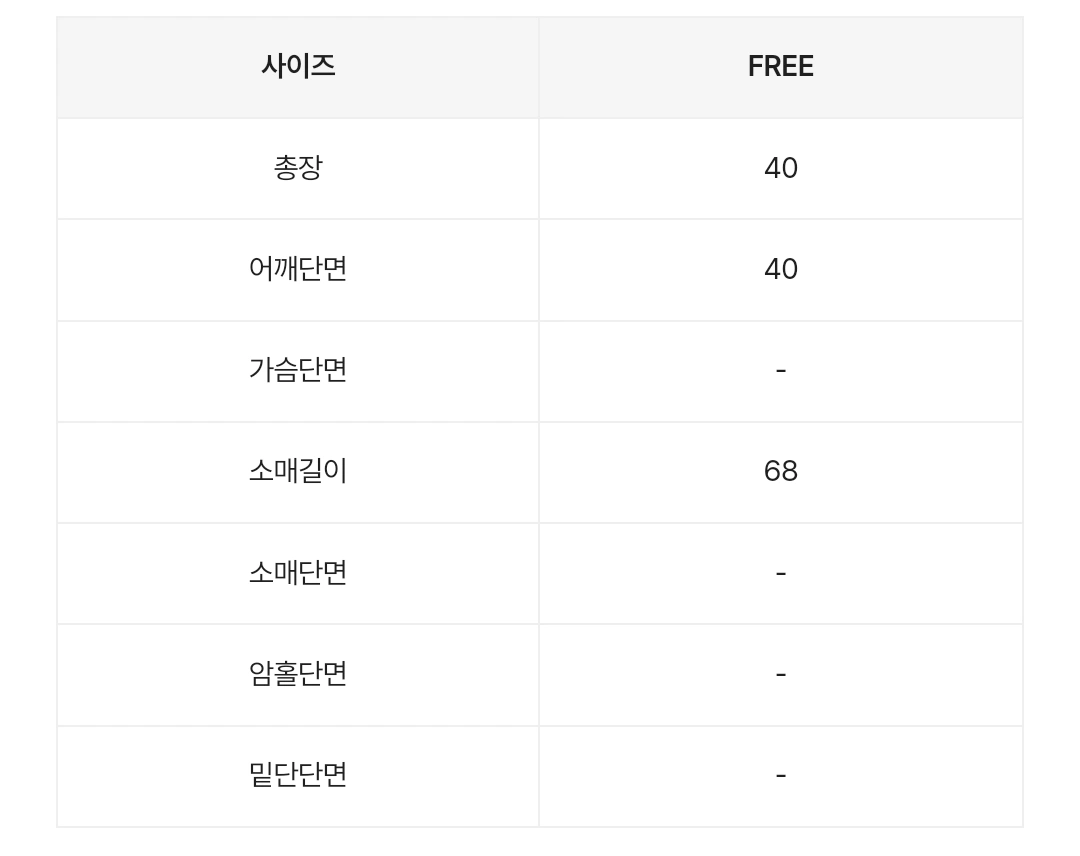Select the 가슴단면 row label
This screenshot has height=856, width=1080.
pyautogui.click(x=298, y=370)
